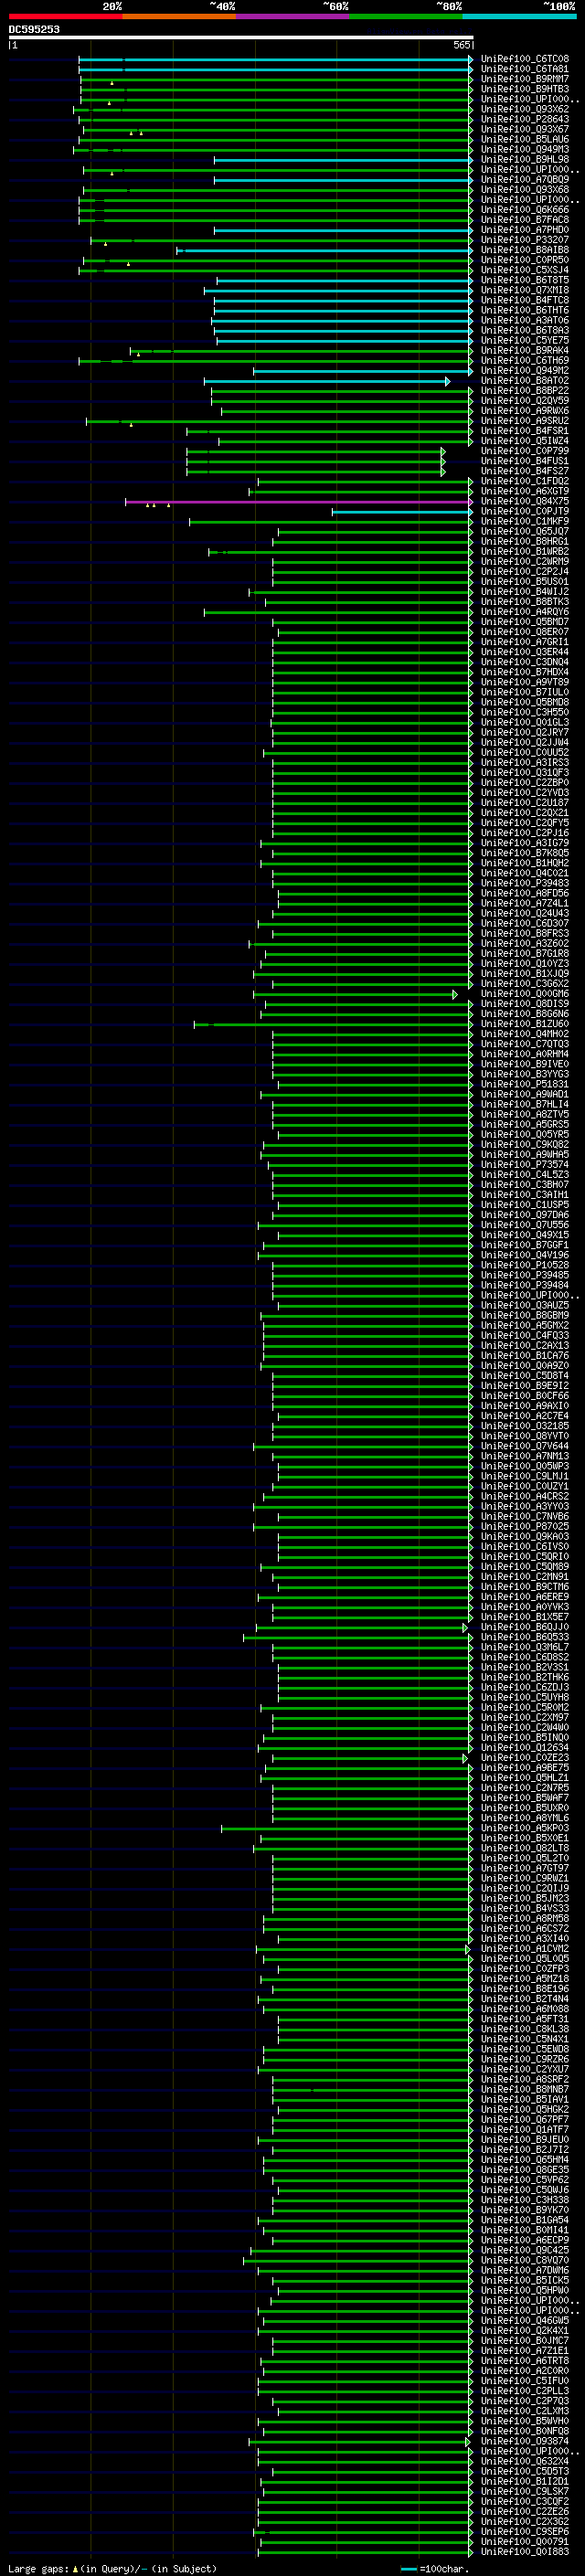This screenshot has height=2576, width=585.
Task: Select the label UniRef100_C0PR50
Action: click(525, 260)
